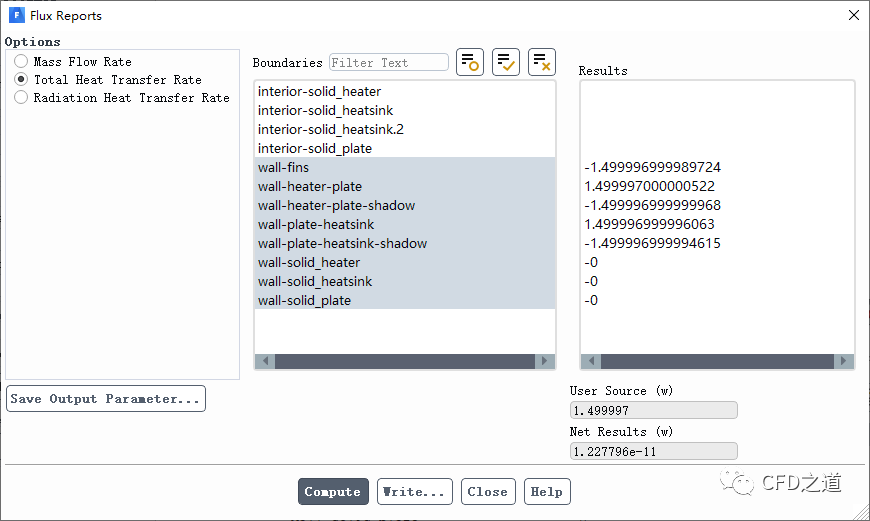Click the boundaries Filter Text field
870x521 pixels.
coord(389,62)
